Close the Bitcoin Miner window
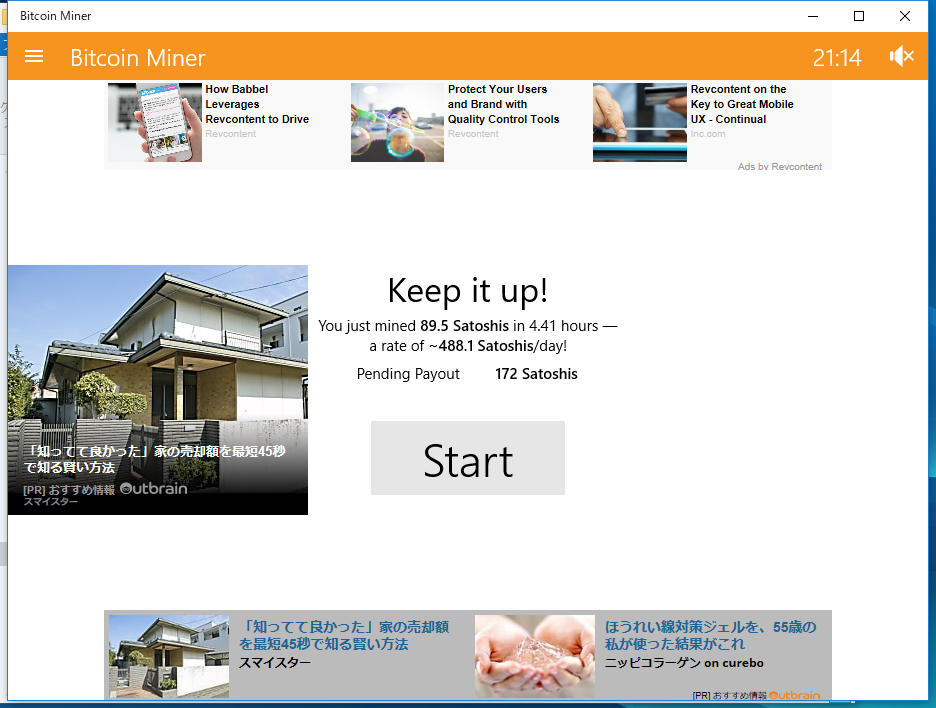Viewport: 936px width, 708px height. coord(905,16)
